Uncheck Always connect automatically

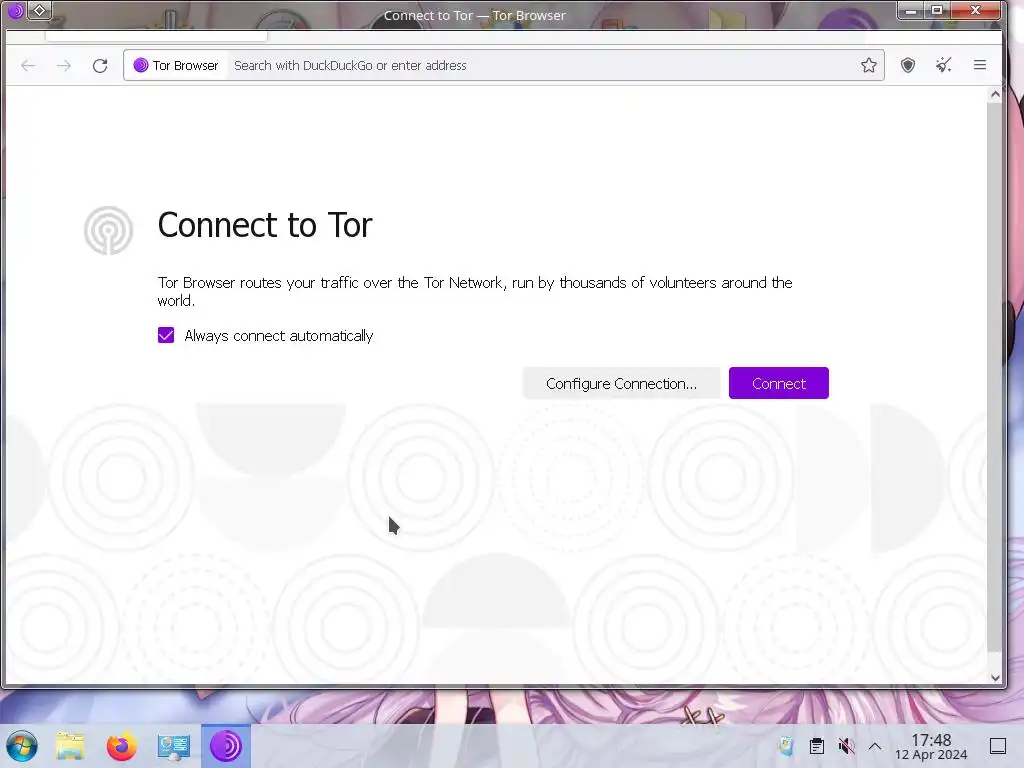pos(166,336)
